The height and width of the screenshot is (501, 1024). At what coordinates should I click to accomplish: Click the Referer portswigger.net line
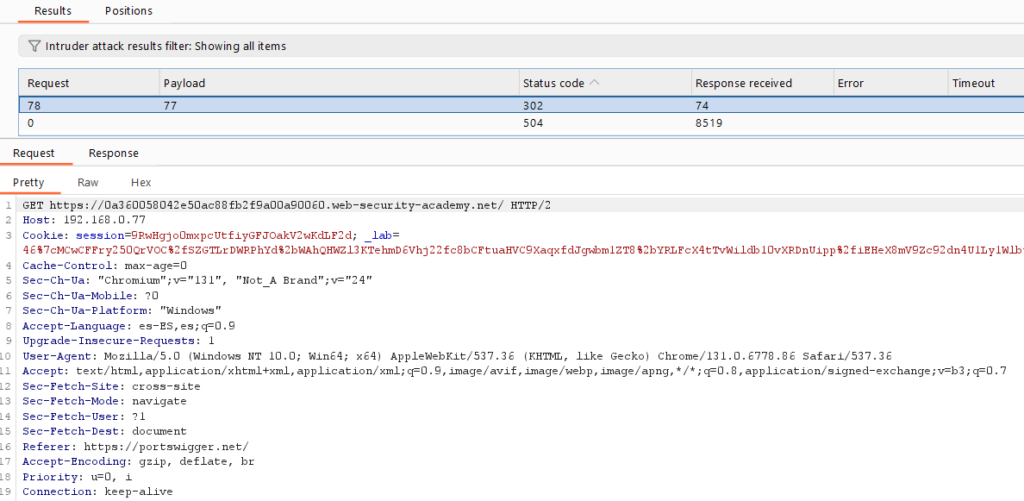(135, 447)
